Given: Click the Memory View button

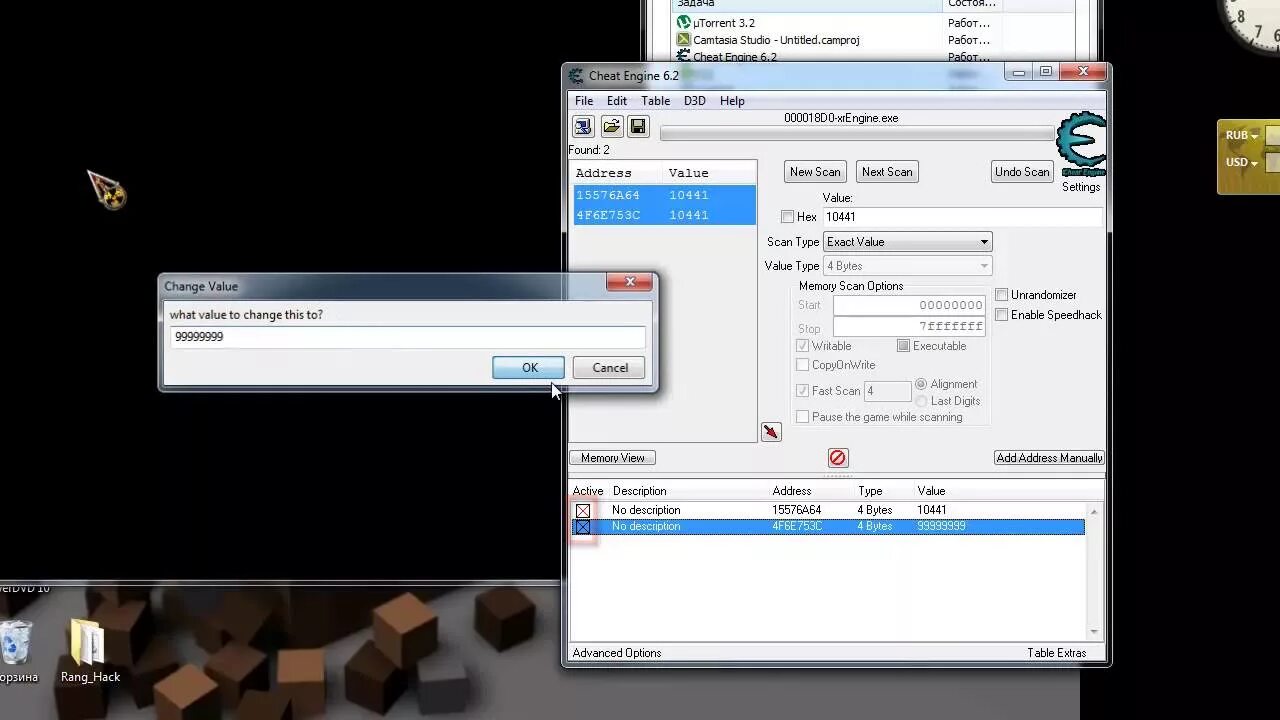Looking at the screenshot, I should point(613,458).
